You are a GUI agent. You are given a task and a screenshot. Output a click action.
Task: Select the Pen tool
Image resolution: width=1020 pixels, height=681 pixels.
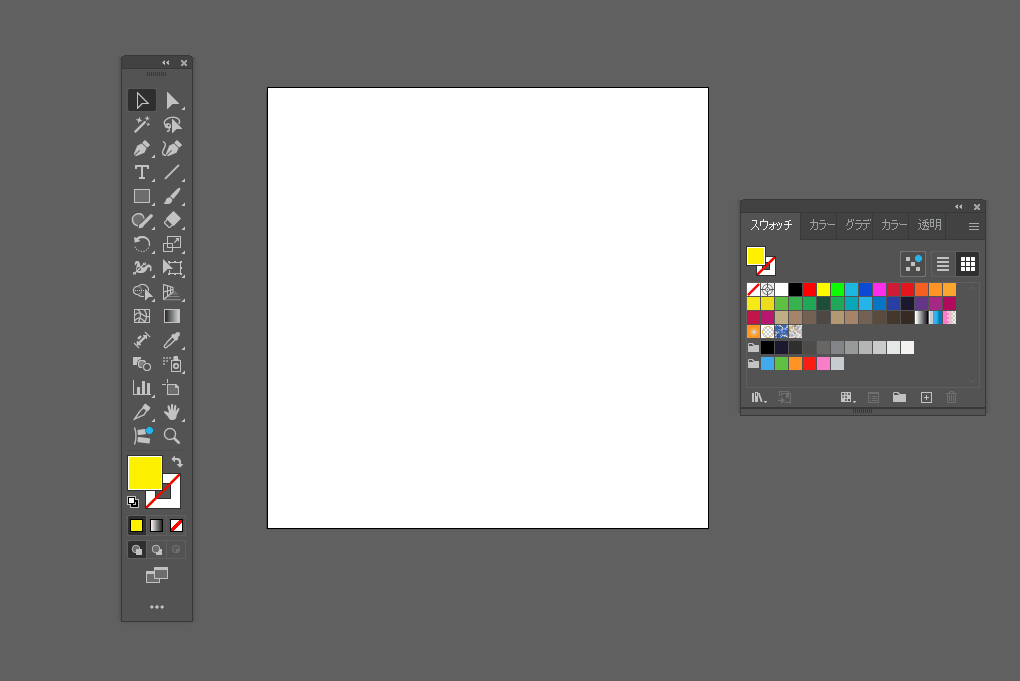pos(142,148)
